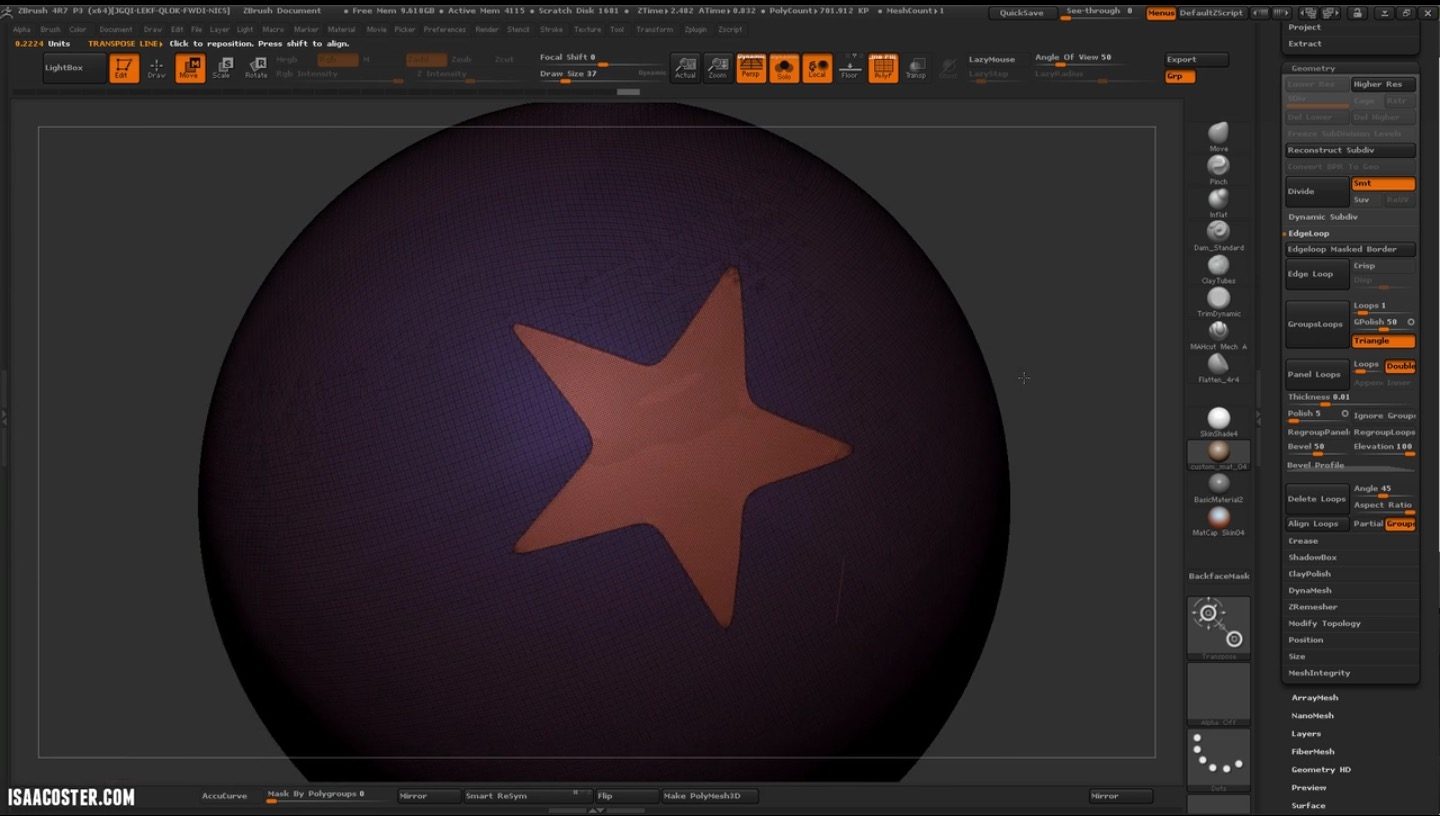This screenshot has width=1440, height=816.
Task: Open the Alpha Off thumbnail
Action: (x=1218, y=694)
